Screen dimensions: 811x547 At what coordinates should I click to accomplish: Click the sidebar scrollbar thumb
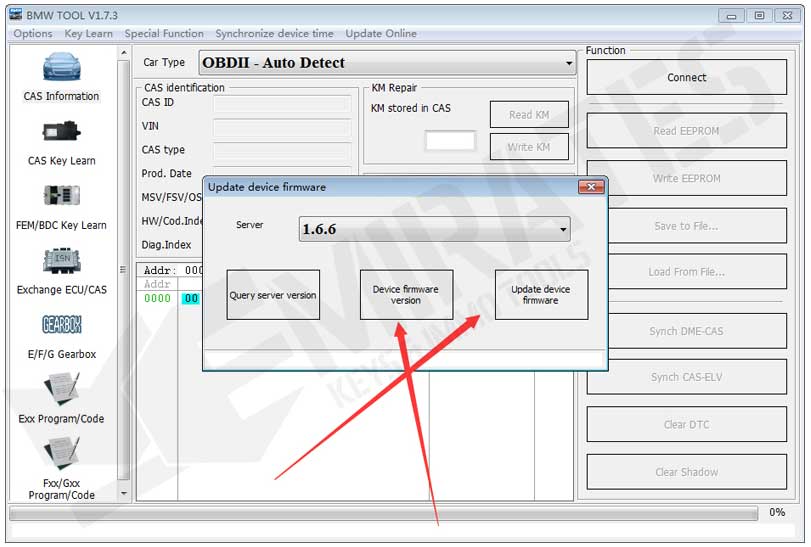(123, 270)
